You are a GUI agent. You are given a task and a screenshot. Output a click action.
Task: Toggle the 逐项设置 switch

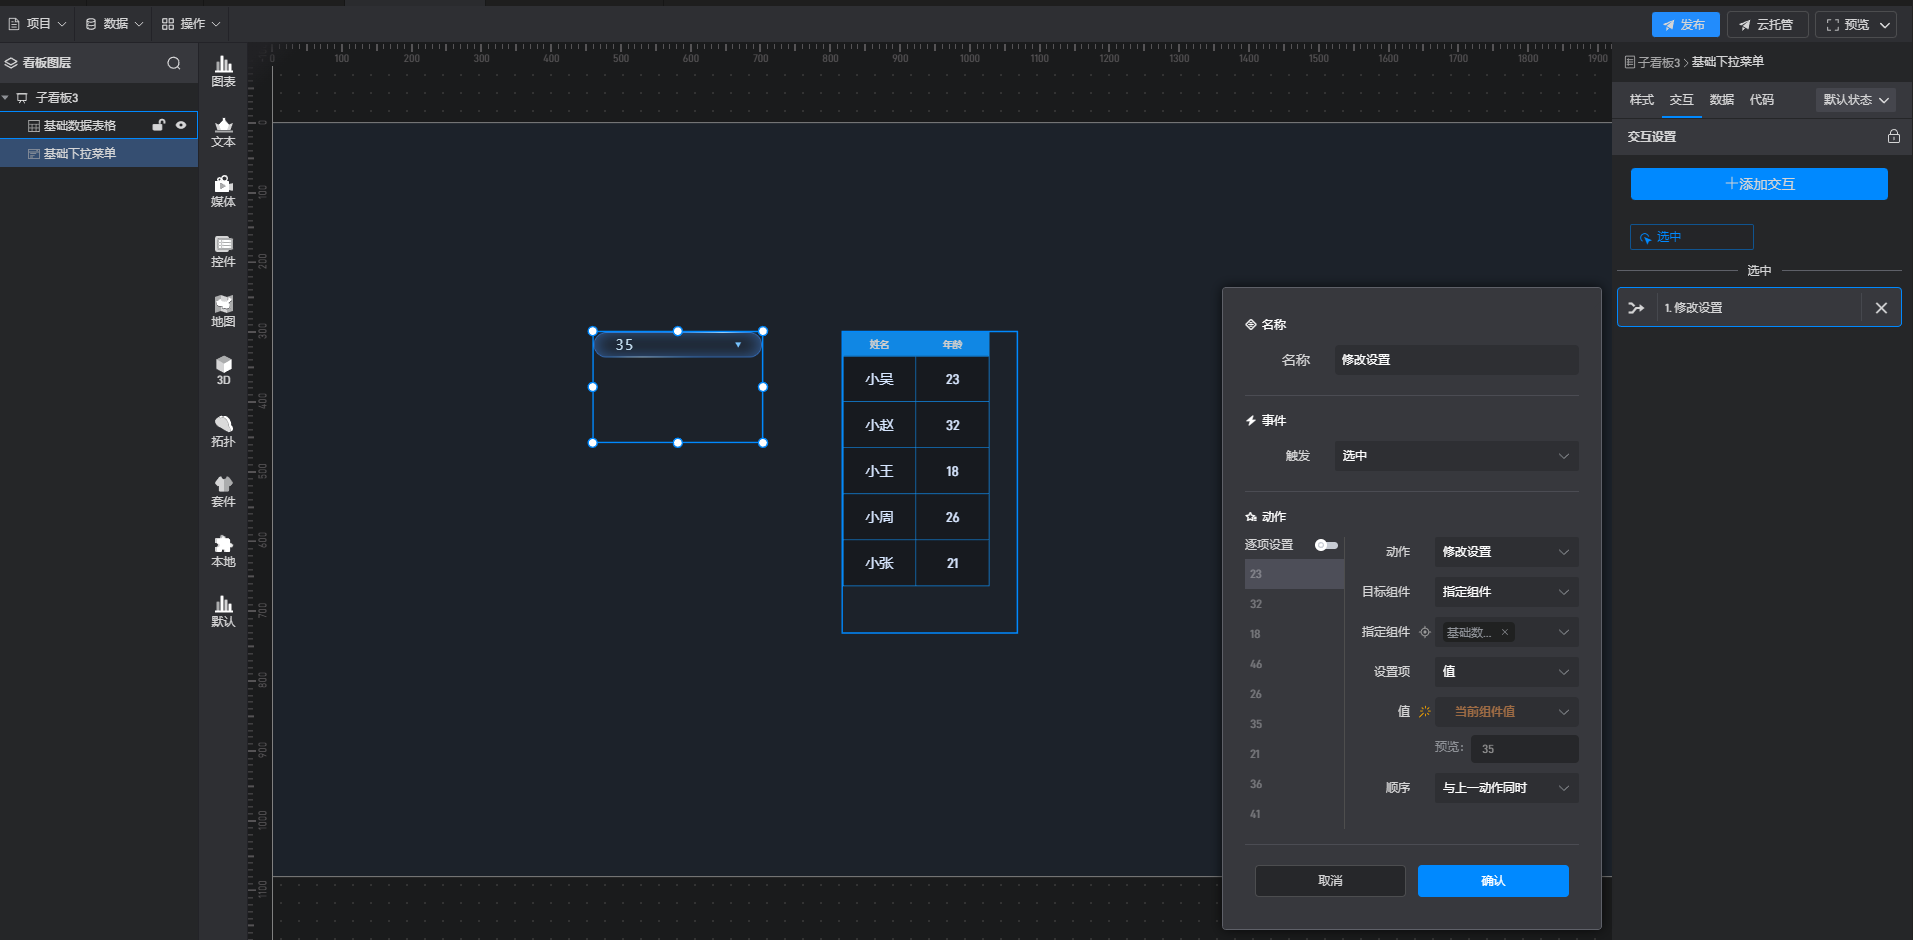click(1326, 545)
